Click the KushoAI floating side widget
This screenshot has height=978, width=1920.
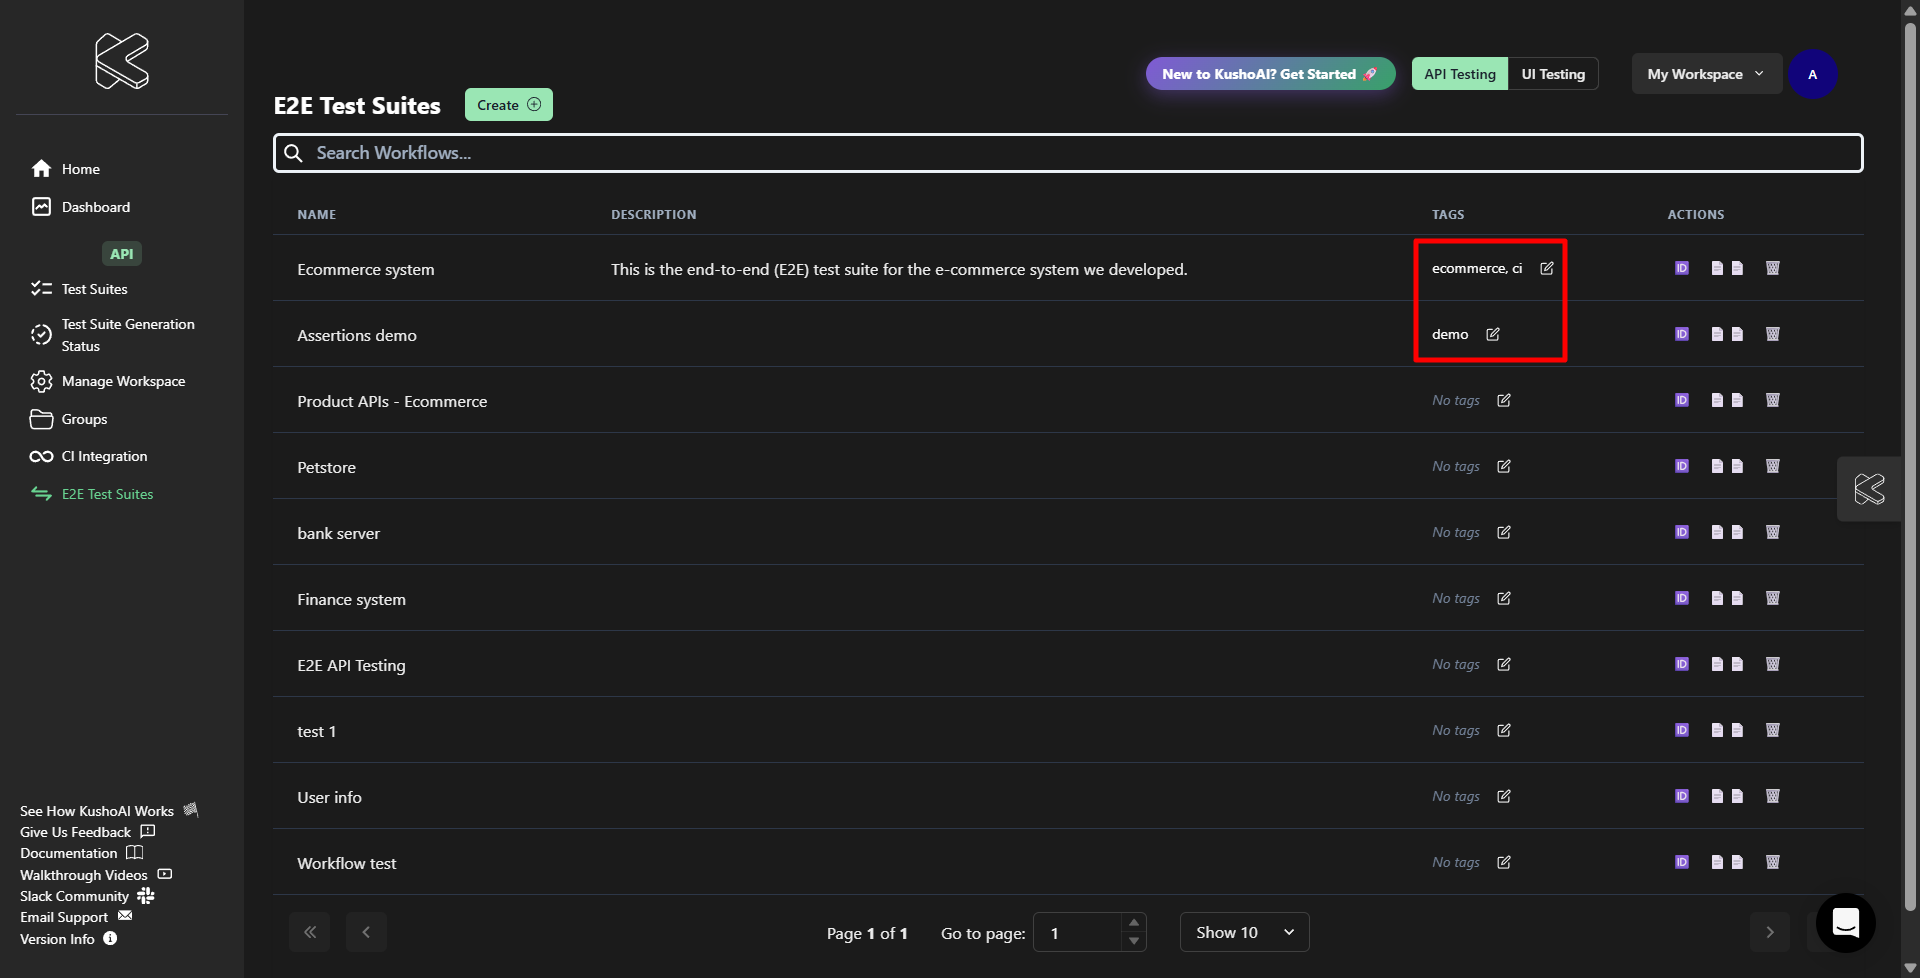tap(1868, 489)
